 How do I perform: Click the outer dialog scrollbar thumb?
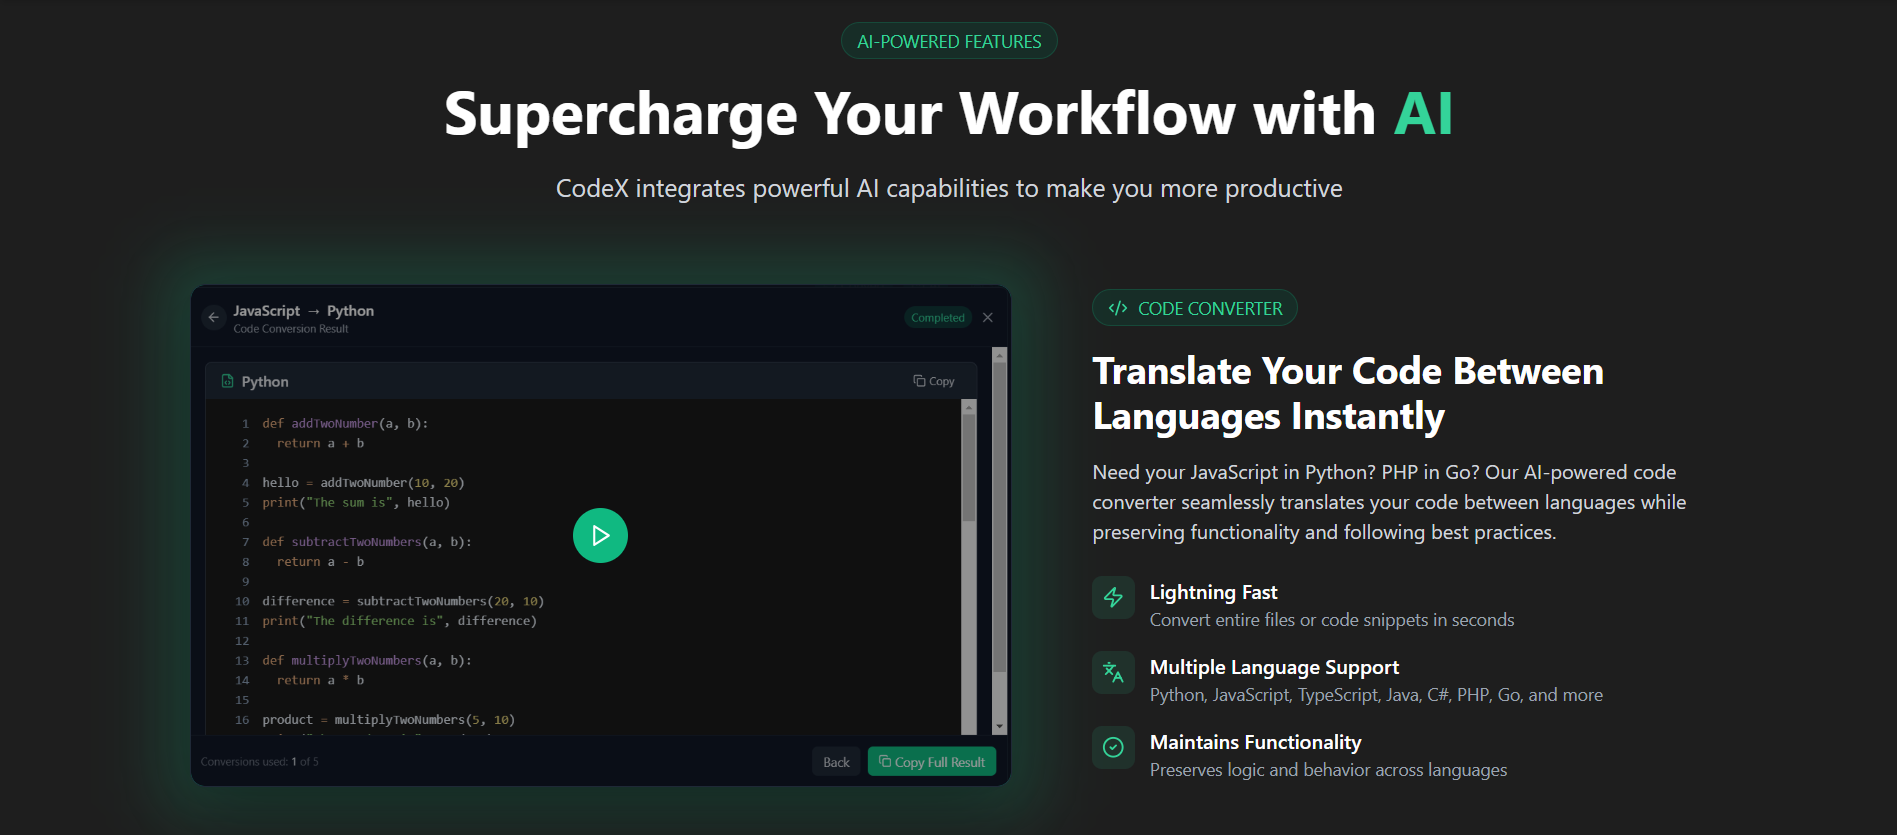pyautogui.click(x=999, y=517)
